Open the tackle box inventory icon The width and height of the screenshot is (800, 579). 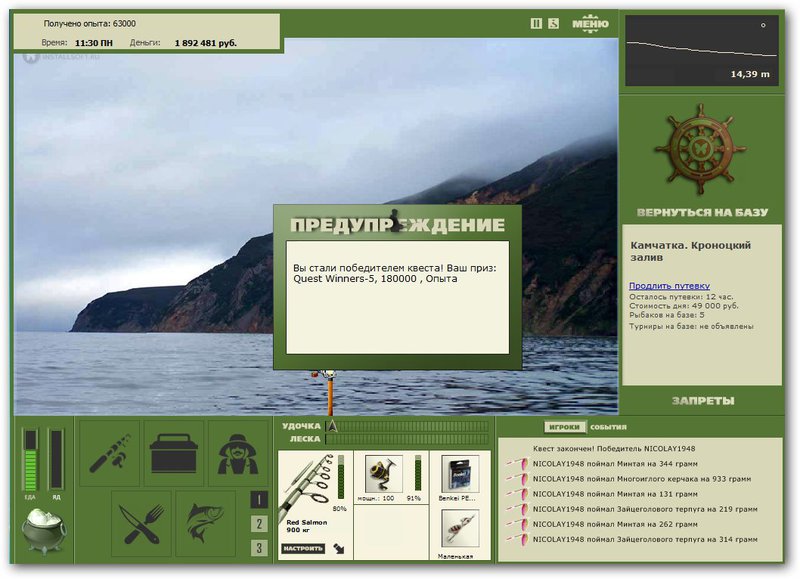[173, 454]
